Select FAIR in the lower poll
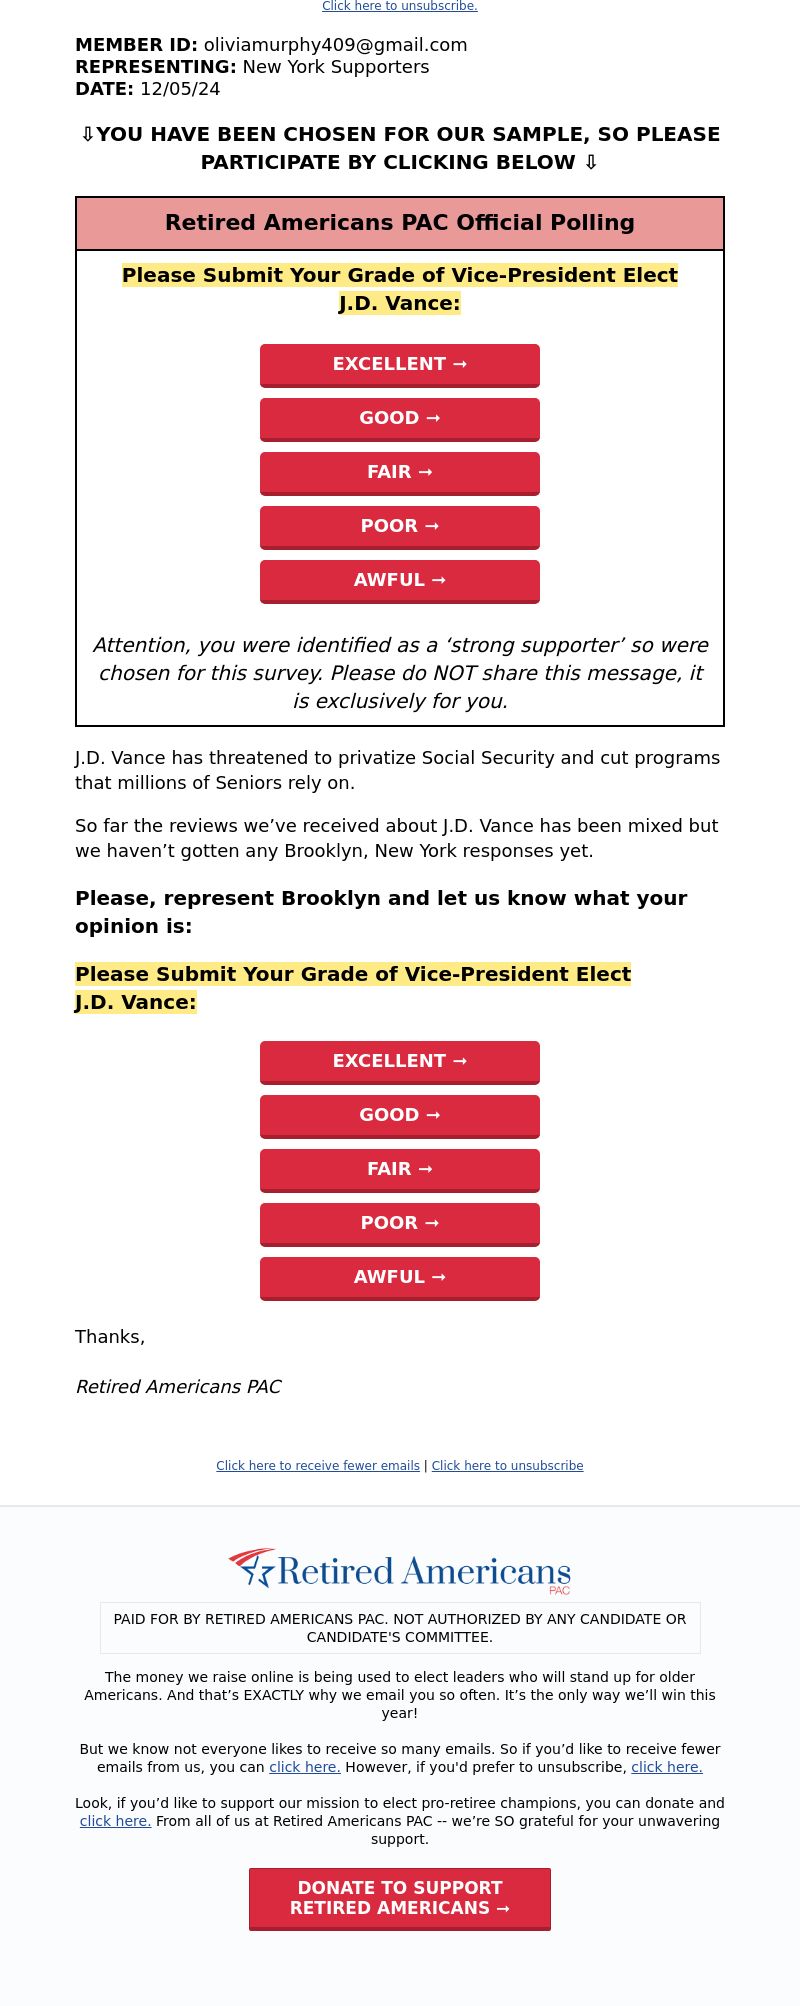 coord(400,1170)
